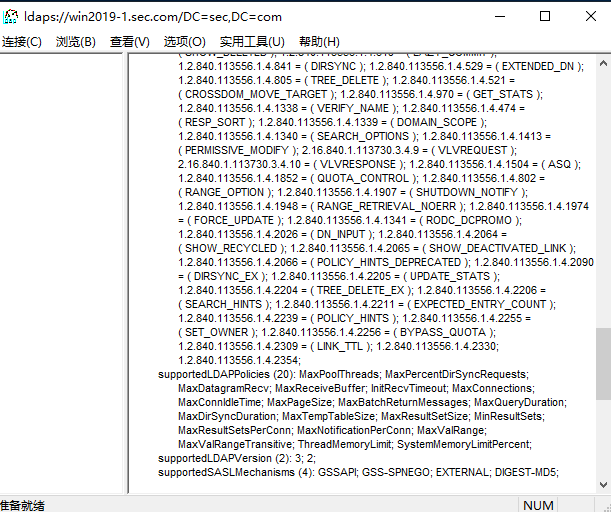Minimize the ldaps connection window
Image resolution: width=611 pixels, height=512 pixels.
pyautogui.click(x=497, y=17)
